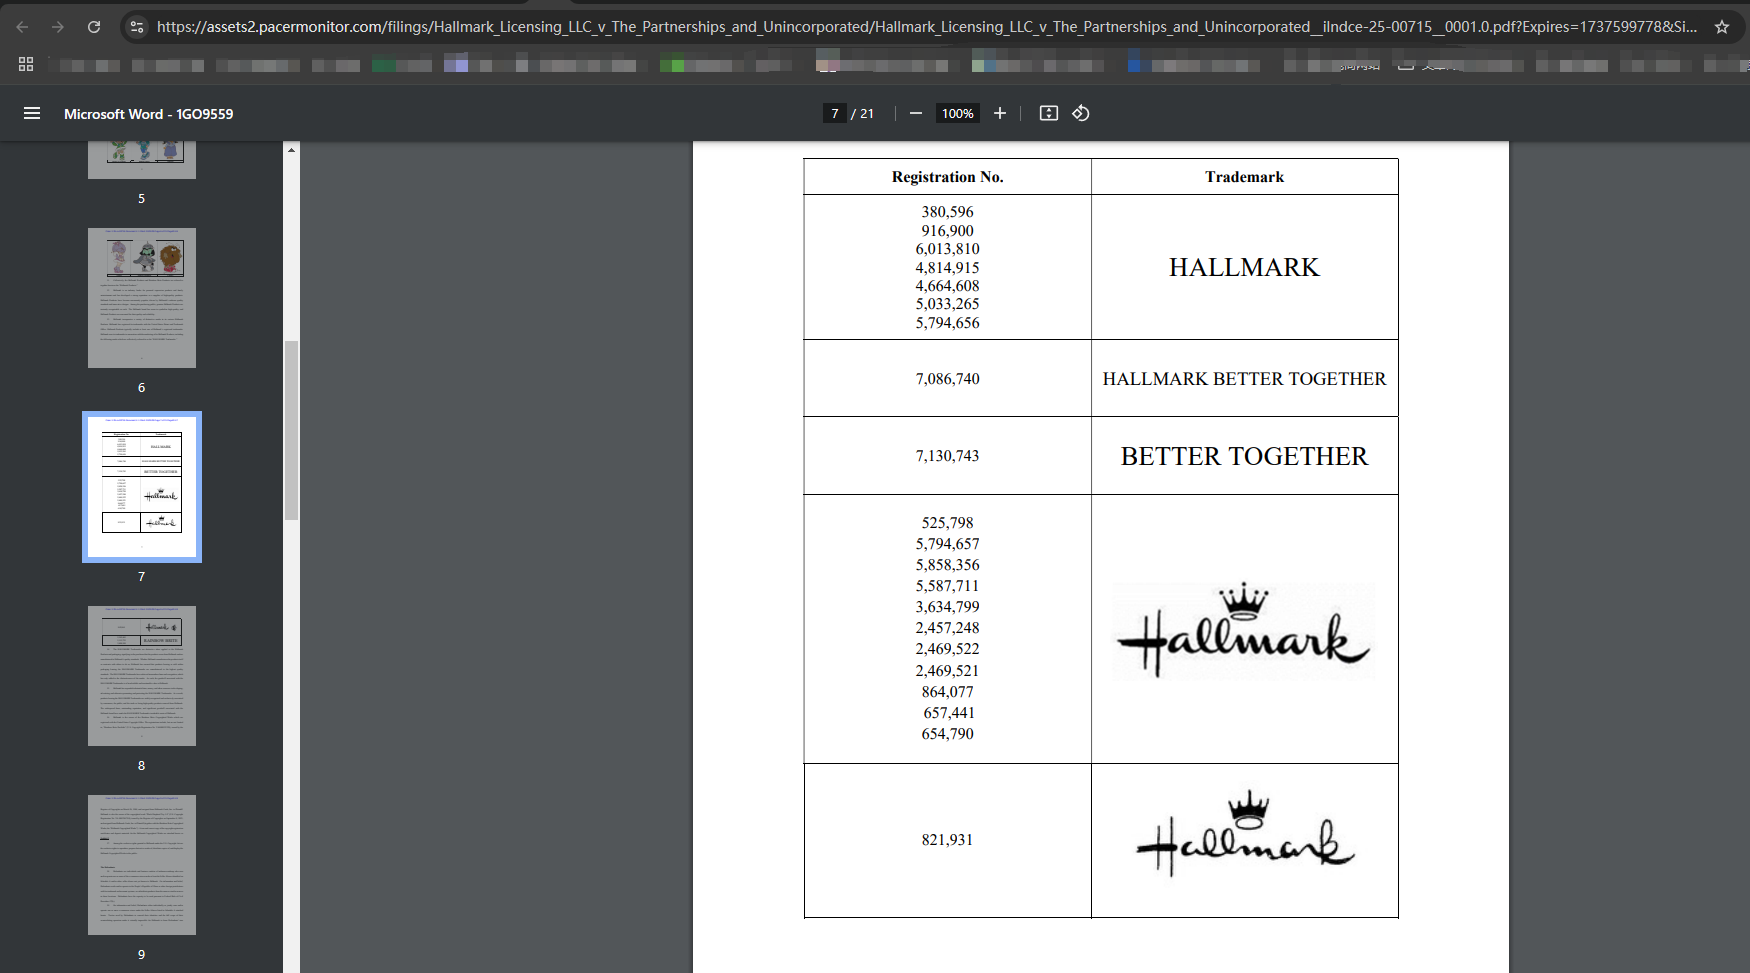Click registration number 5,794,656
Screen dimensions: 1750x973
coord(947,323)
